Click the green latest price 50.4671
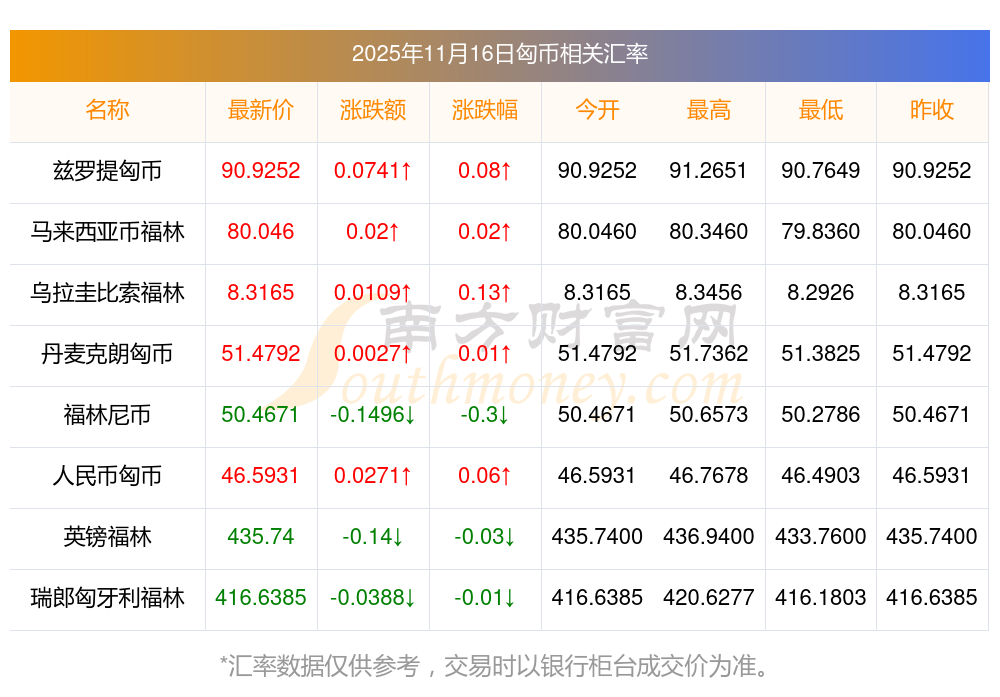Image resolution: width=1000 pixels, height=697 pixels. (260, 415)
